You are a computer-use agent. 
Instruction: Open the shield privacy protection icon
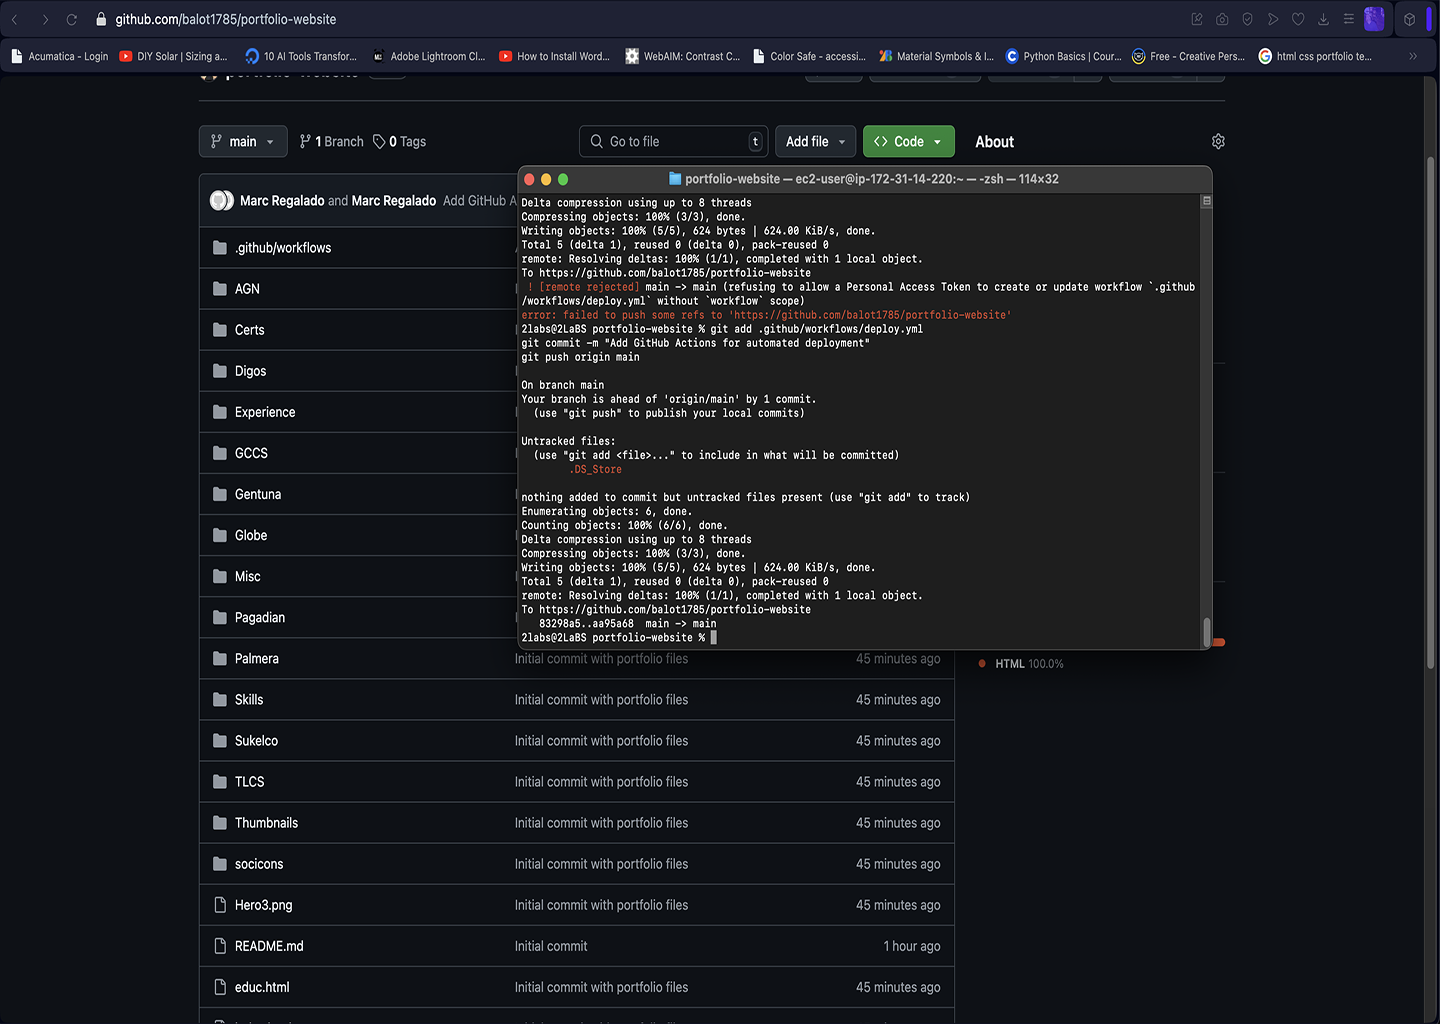[1247, 19]
